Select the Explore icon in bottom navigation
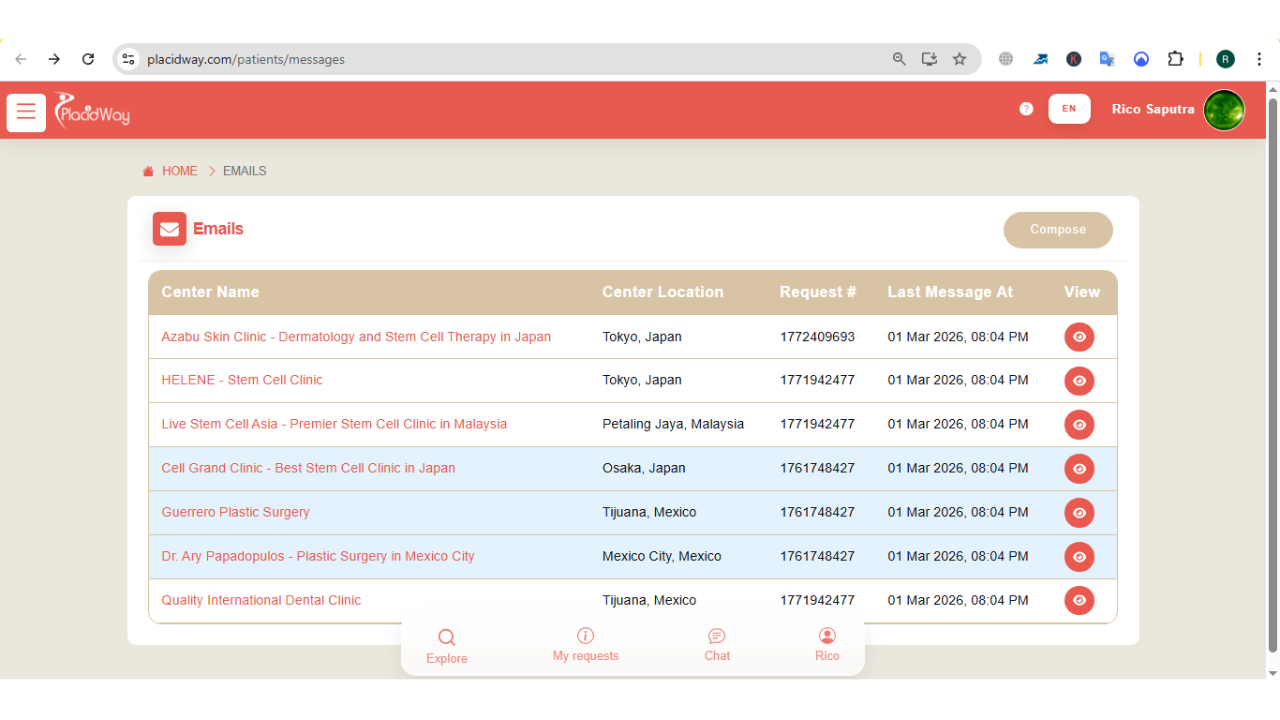1280x720 pixels. [446, 644]
